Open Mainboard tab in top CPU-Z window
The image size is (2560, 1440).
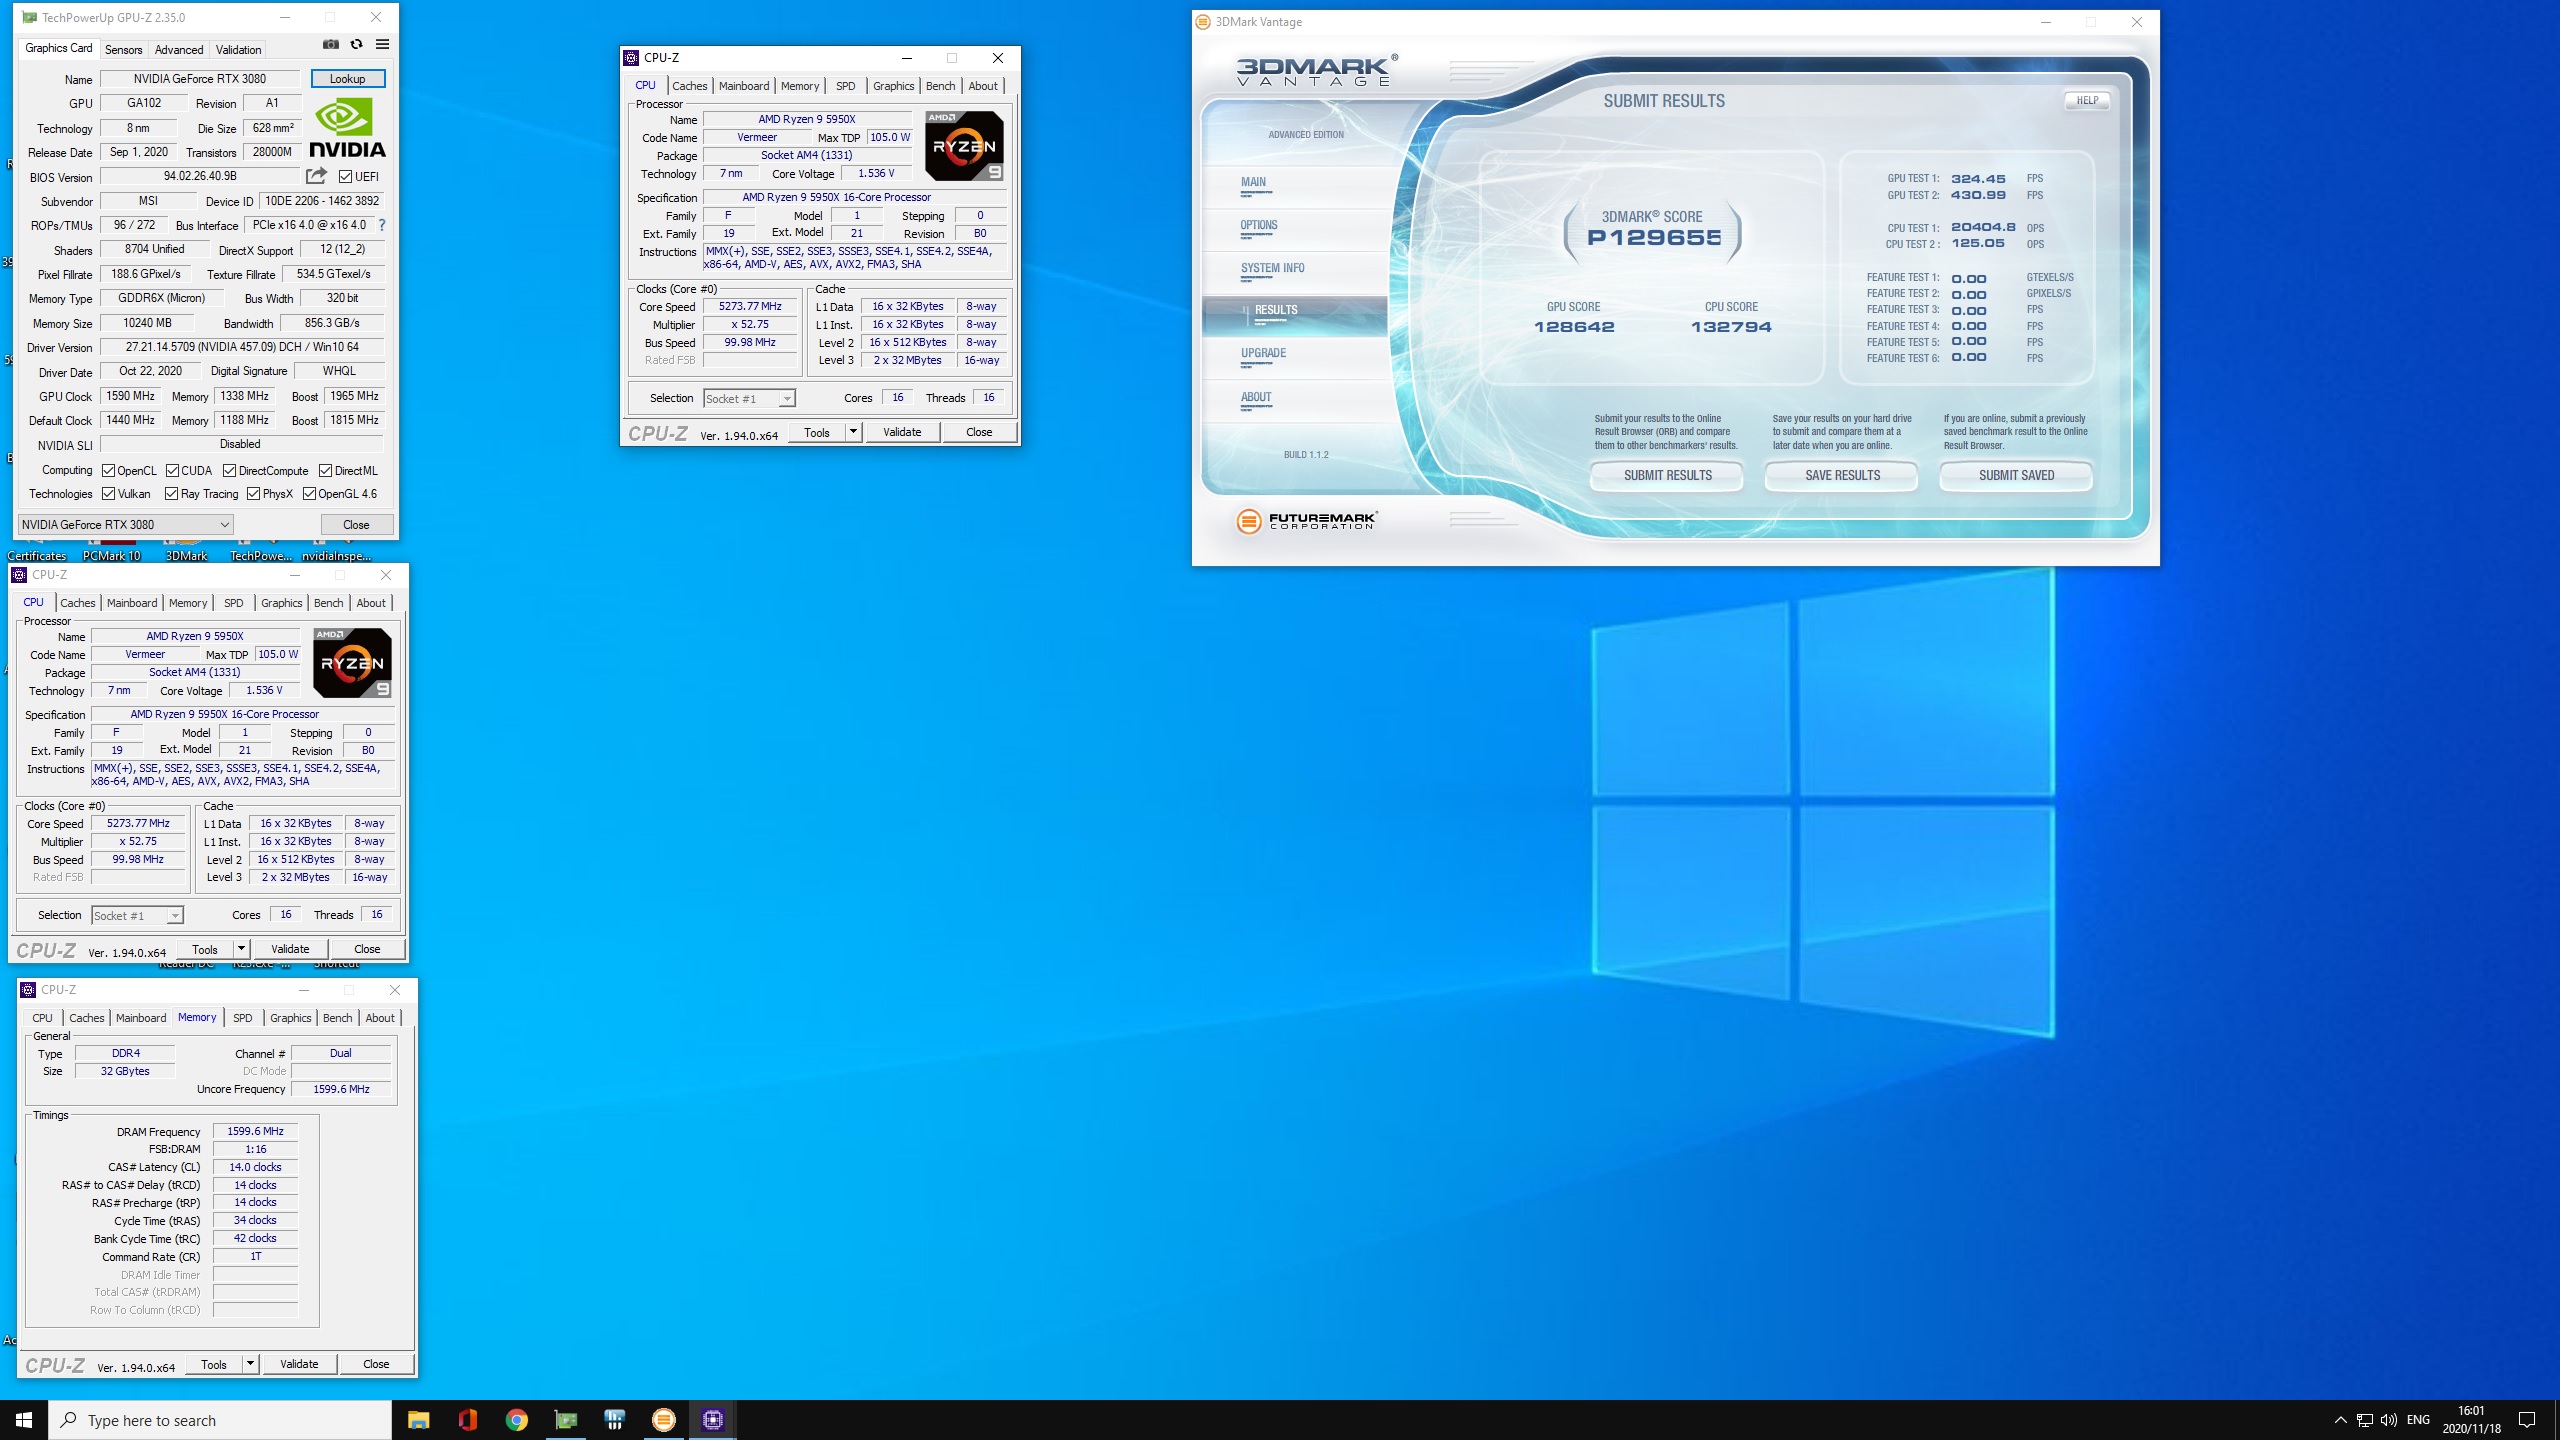(x=744, y=86)
